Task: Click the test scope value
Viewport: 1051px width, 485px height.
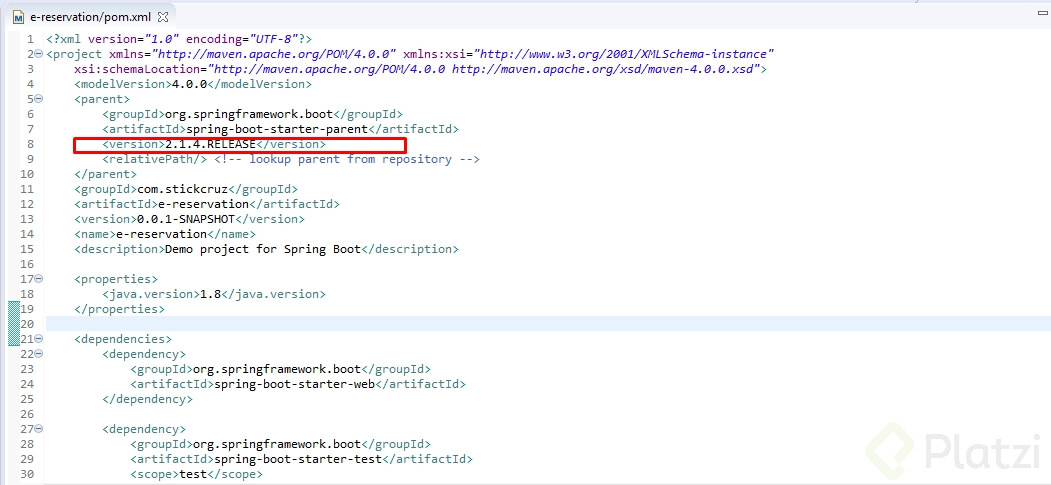Action: click(x=193, y=474)
